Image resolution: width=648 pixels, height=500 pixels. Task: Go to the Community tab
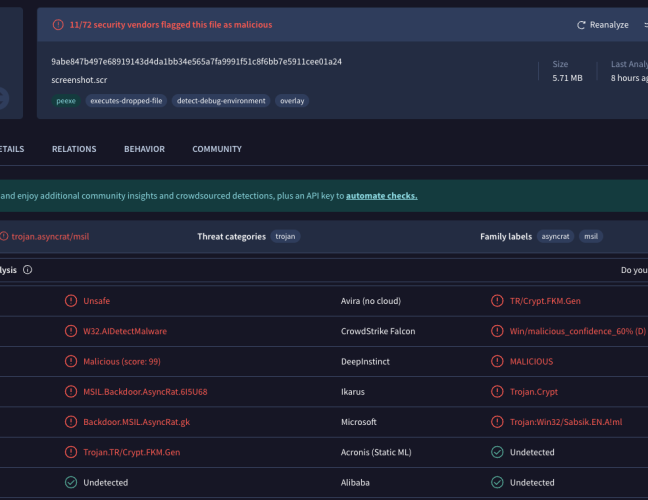pos(217,149)
